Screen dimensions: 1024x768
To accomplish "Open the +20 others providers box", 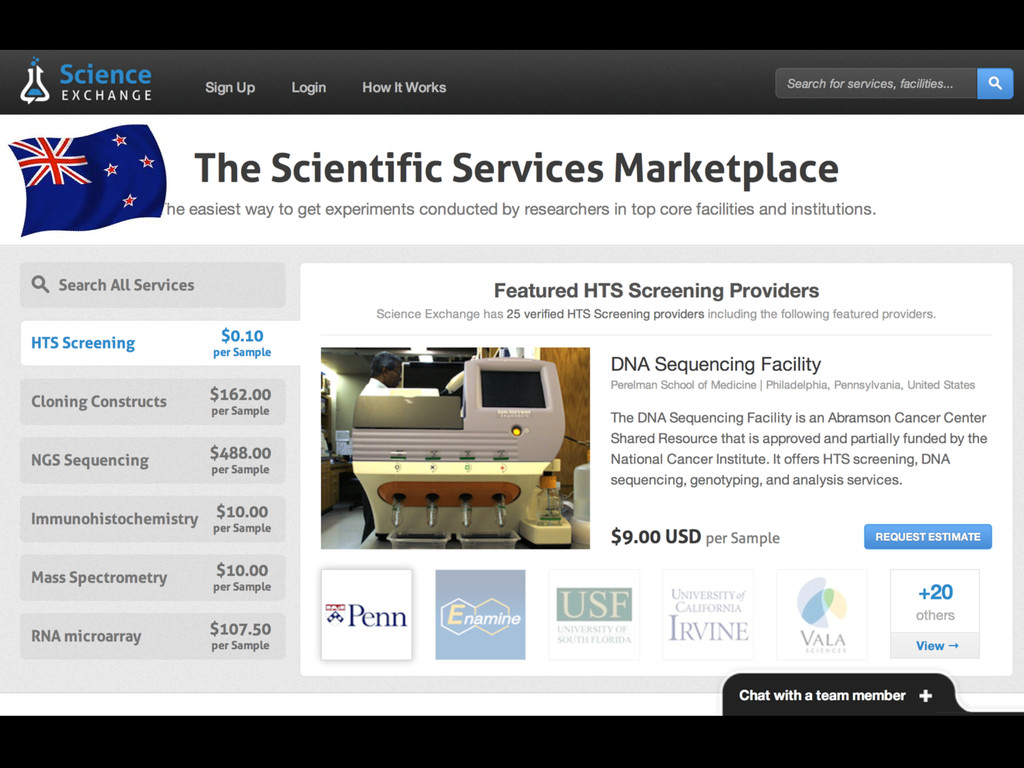I will point(935,614).
